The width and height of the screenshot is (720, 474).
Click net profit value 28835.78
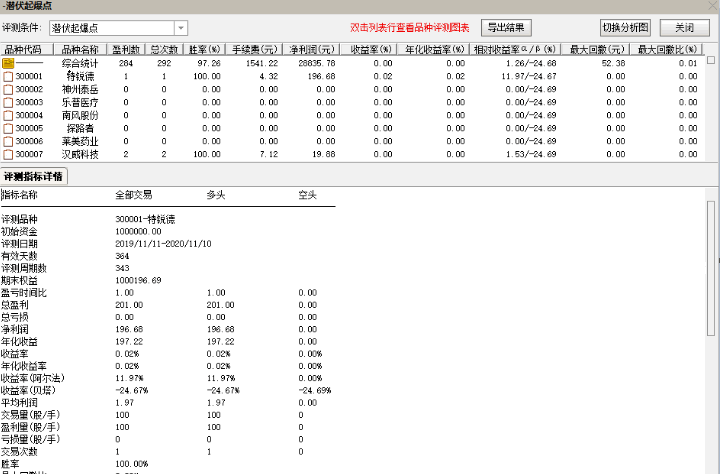pos(316,63)
